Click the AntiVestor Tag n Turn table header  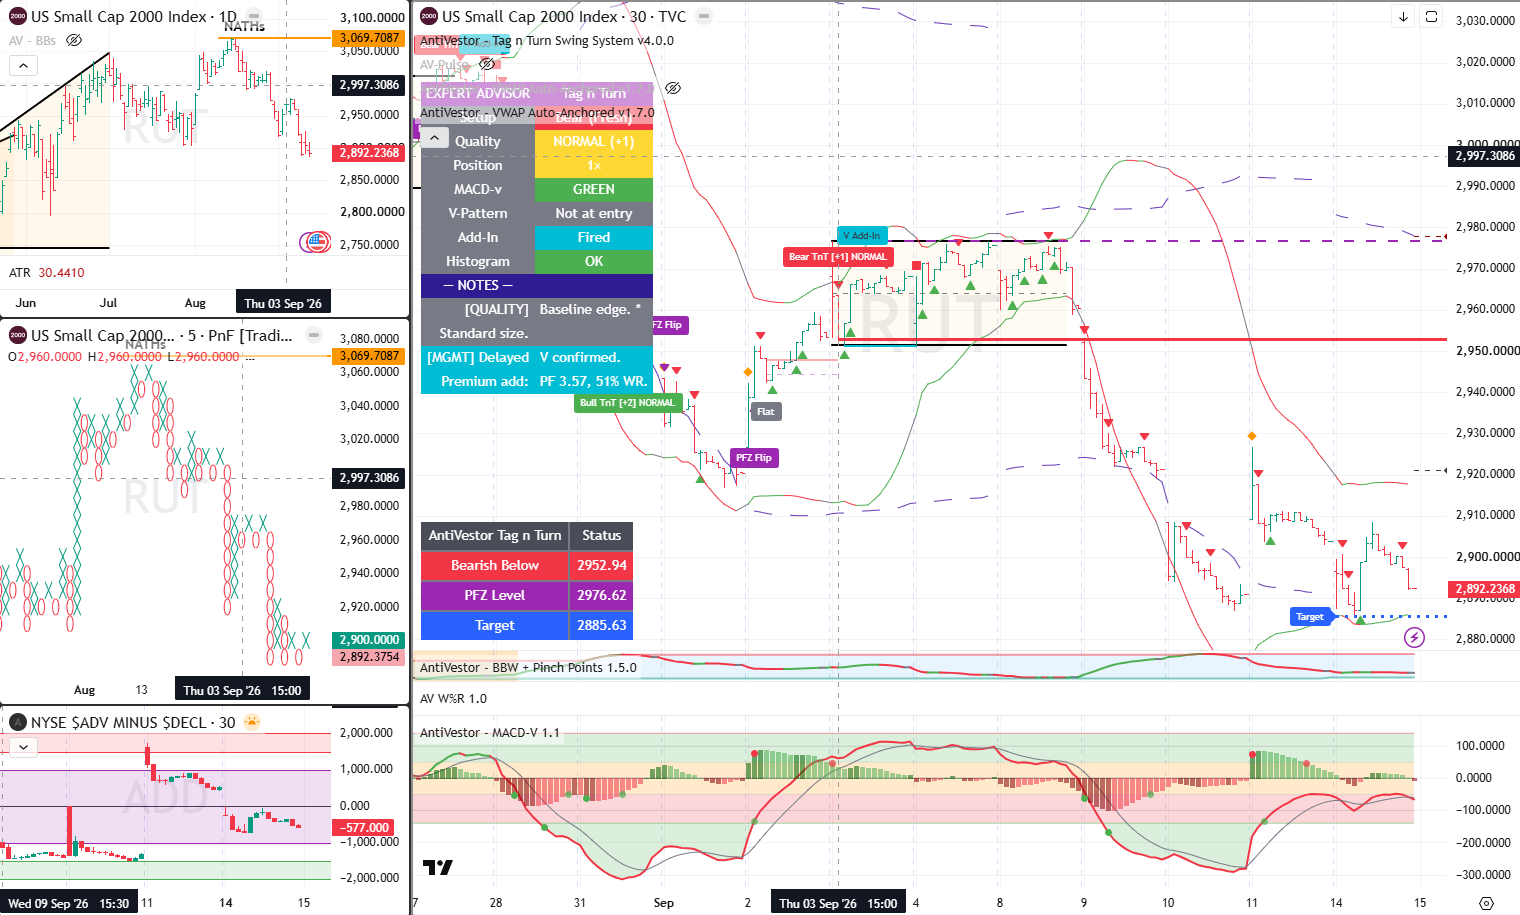tap(495, 536)
